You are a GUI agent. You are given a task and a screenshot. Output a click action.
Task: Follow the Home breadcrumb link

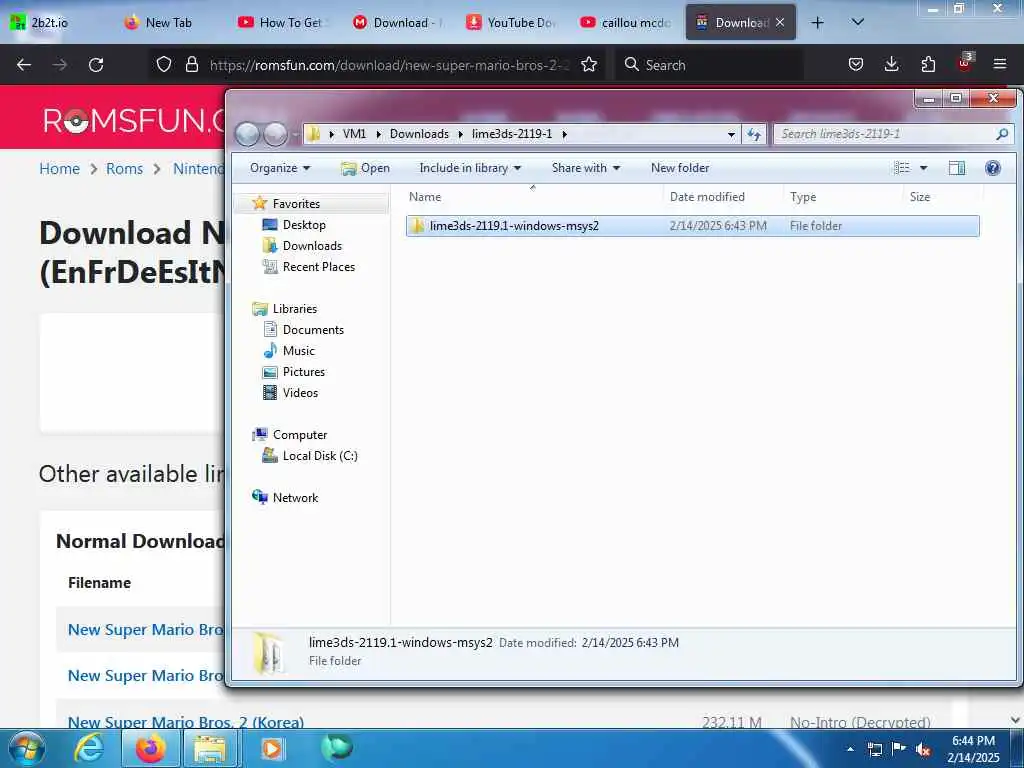coord(59,168)
